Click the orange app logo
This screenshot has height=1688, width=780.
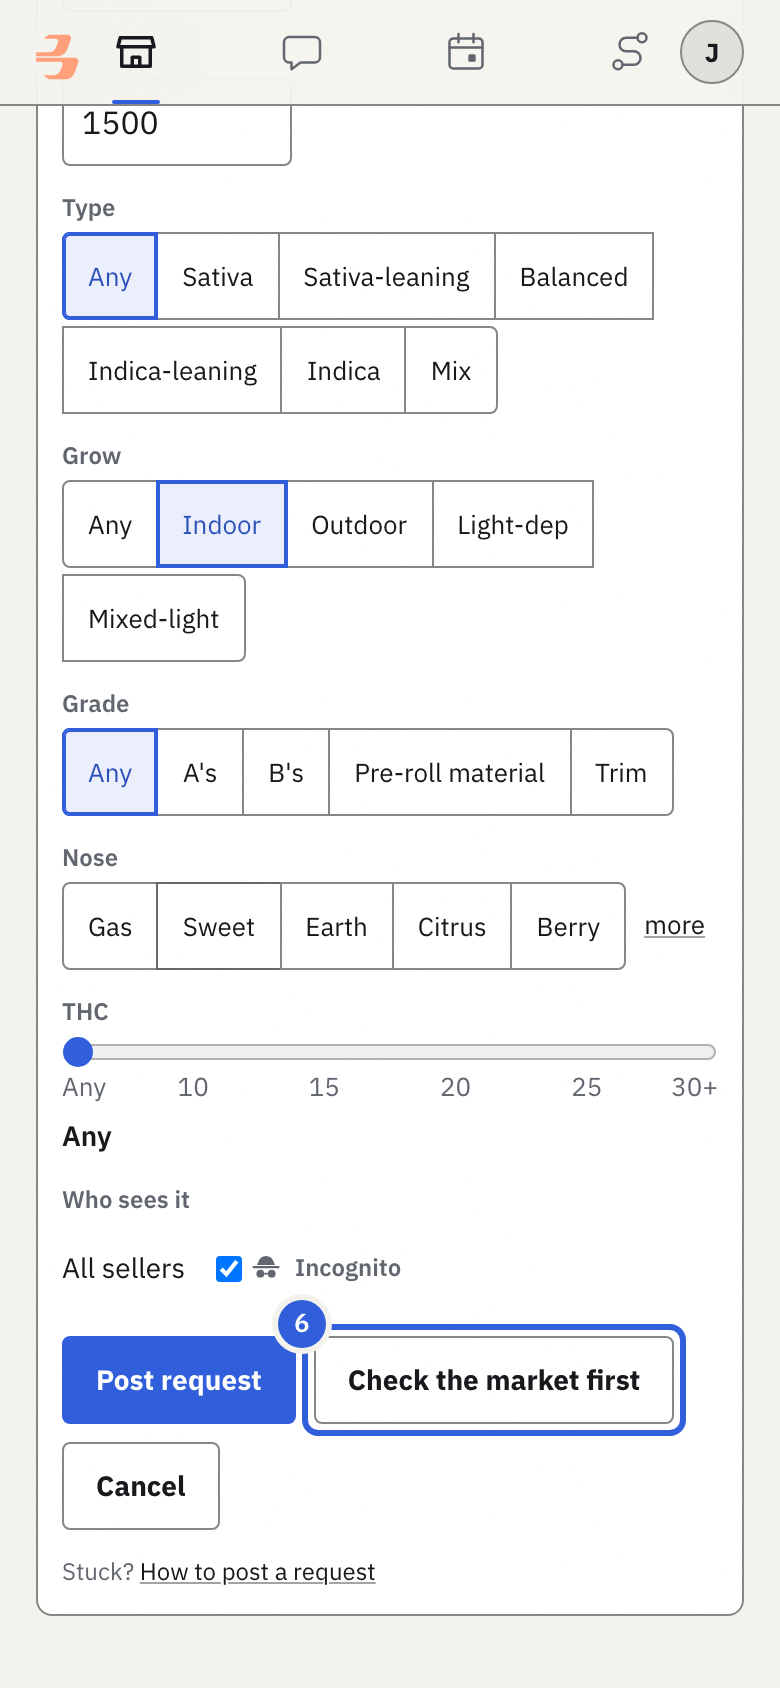click(x=57, y=56)
